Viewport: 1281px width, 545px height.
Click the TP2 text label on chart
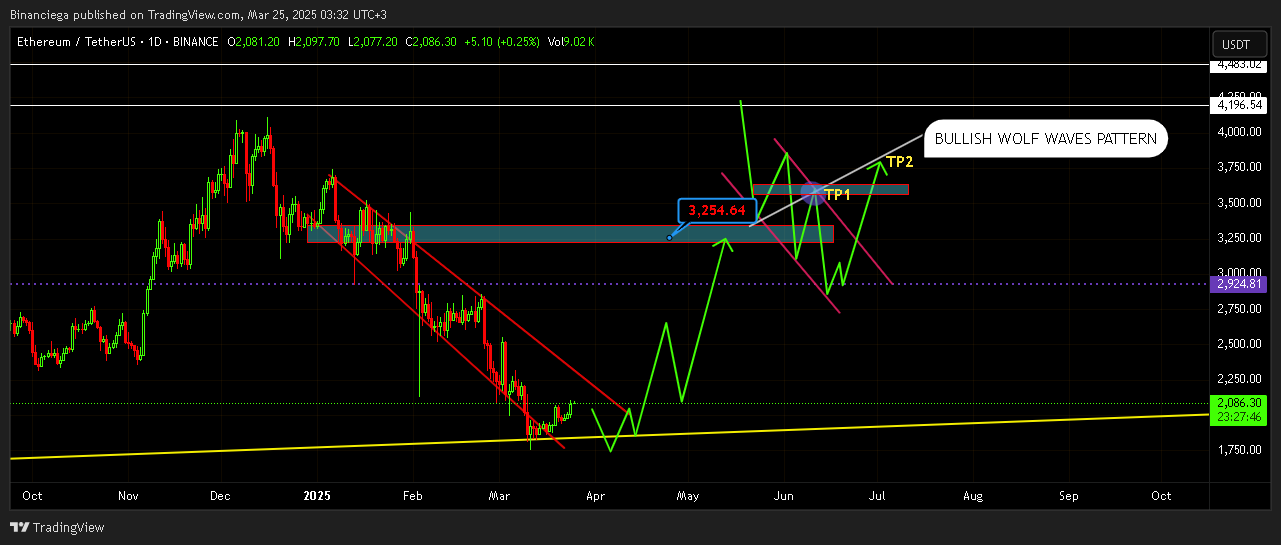pos(901,162)
